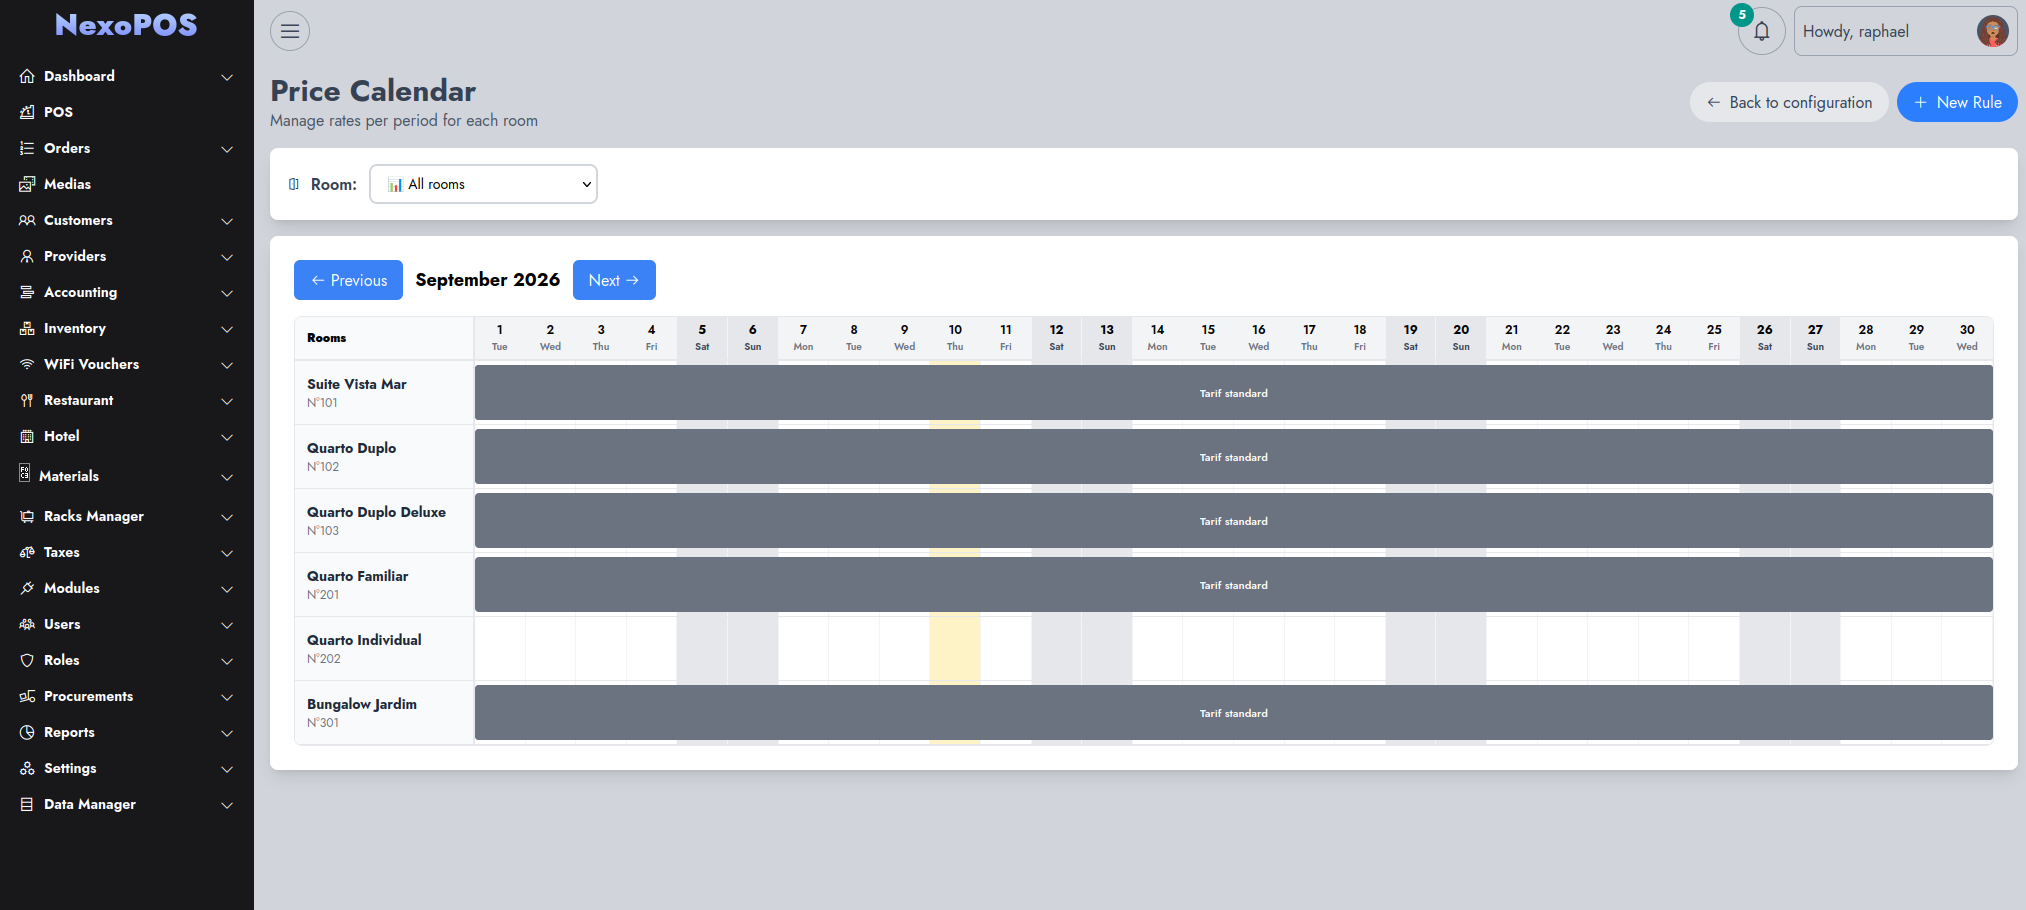
Task: Open the Racks Manager sidebar menu
Action: coord(127,516)
